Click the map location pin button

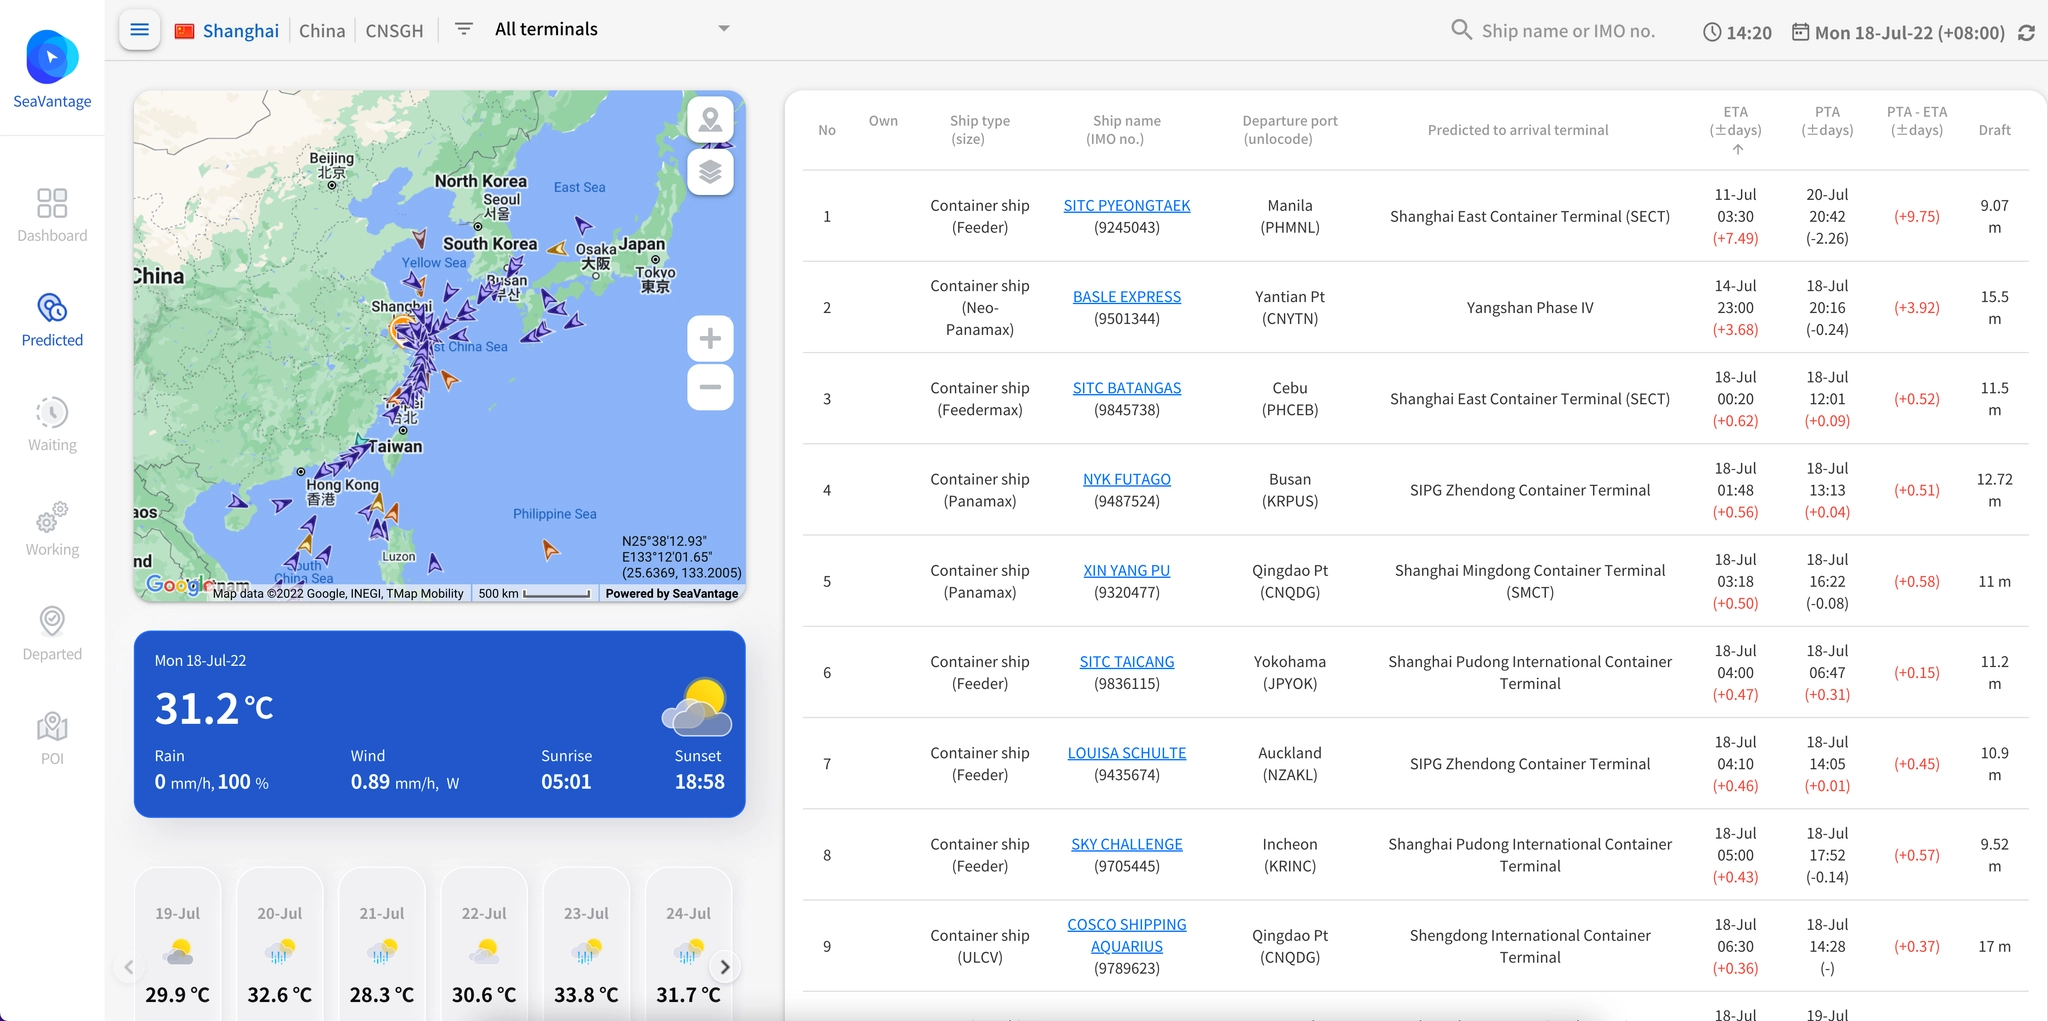pyautogui.click(x=710, y=120)
